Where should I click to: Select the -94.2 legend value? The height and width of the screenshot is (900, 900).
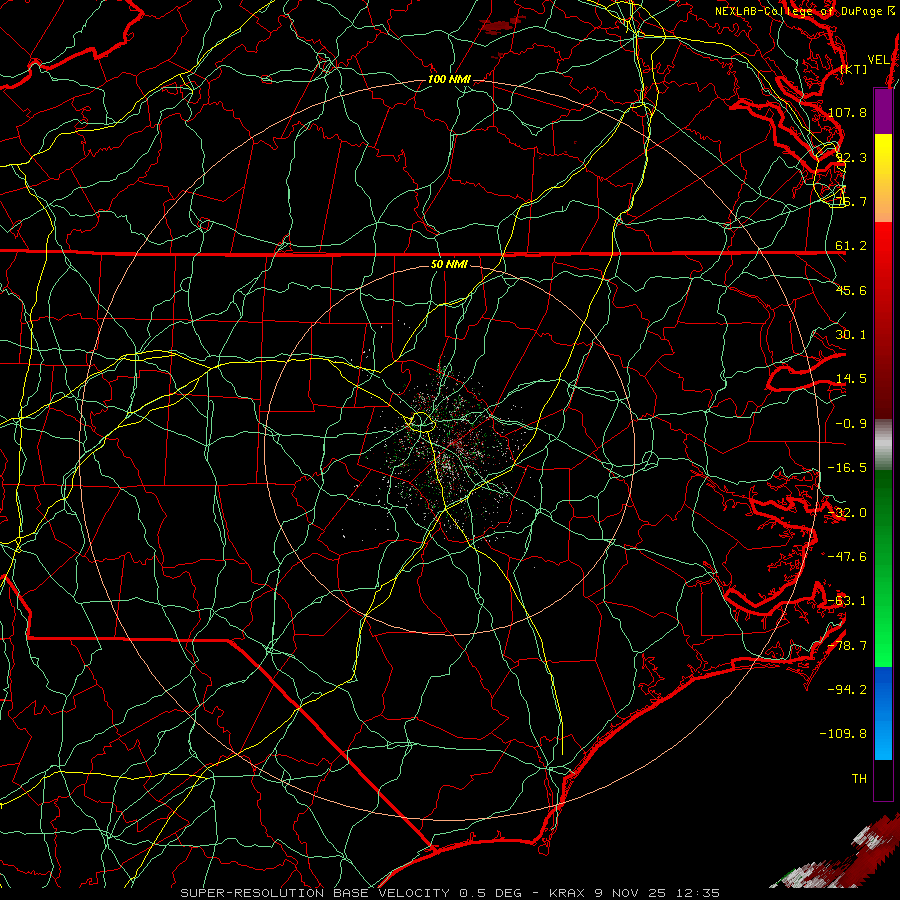coord(847,690)
